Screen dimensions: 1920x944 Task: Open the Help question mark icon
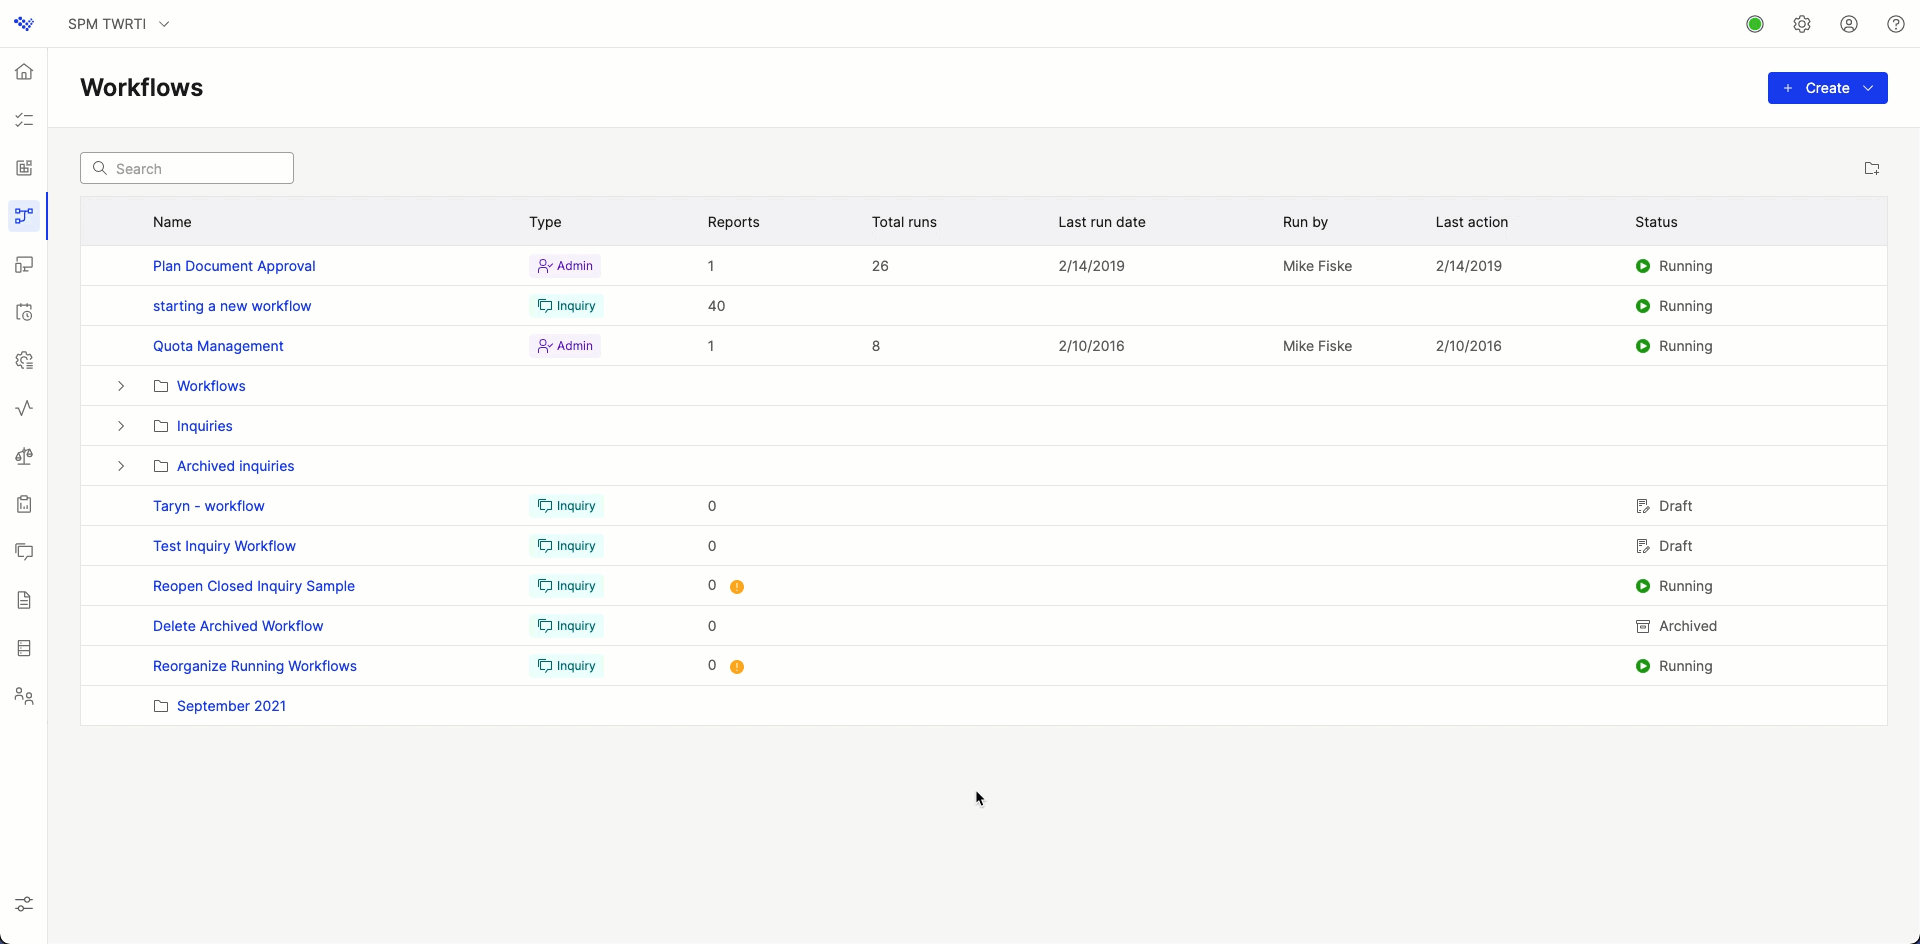(x=1895, y=24)
